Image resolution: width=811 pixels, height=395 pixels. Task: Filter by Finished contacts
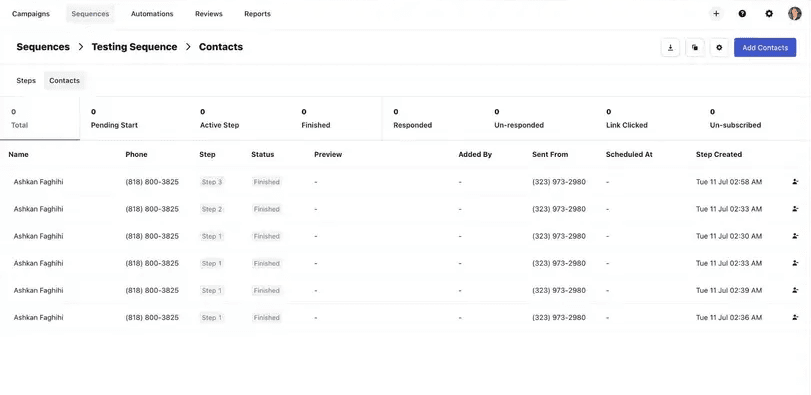pos(316,118)
